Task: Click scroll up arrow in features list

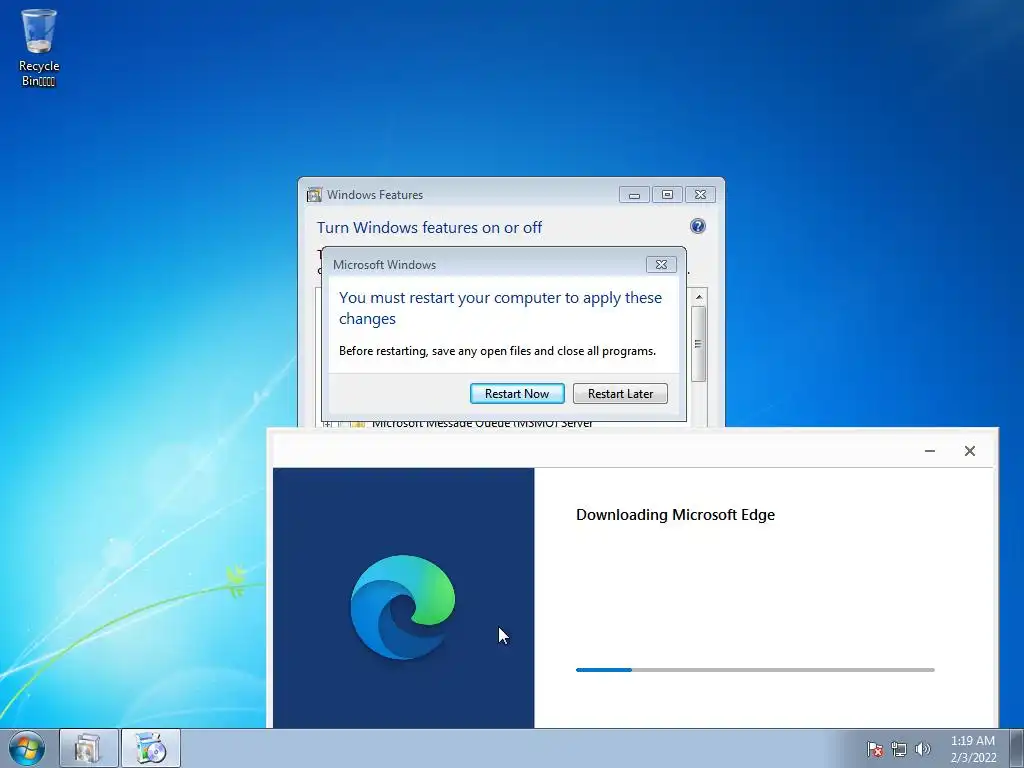Action: pyautogui.click(x=699, y=297)
